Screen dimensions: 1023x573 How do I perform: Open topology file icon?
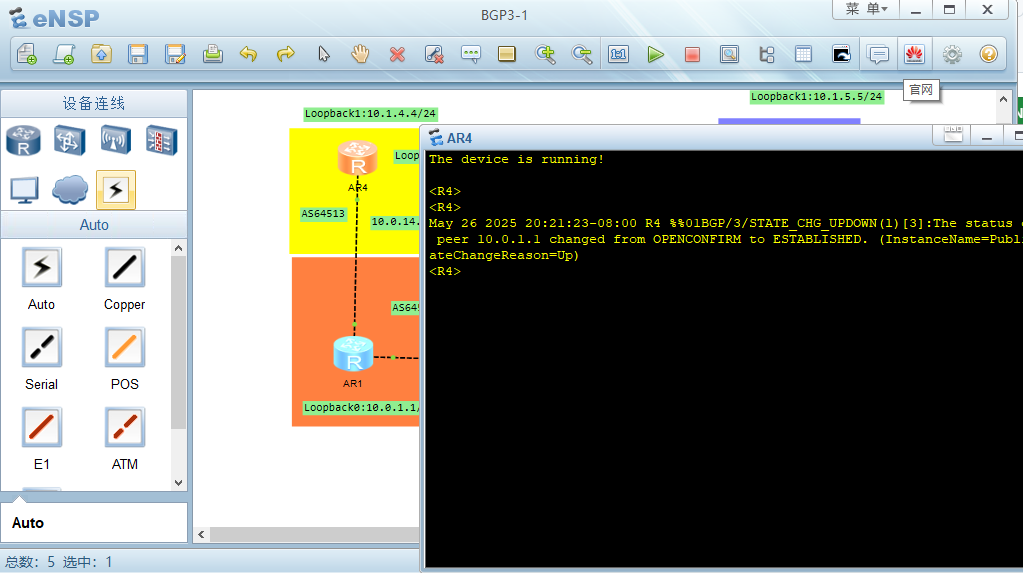click(x=101, y=54)
